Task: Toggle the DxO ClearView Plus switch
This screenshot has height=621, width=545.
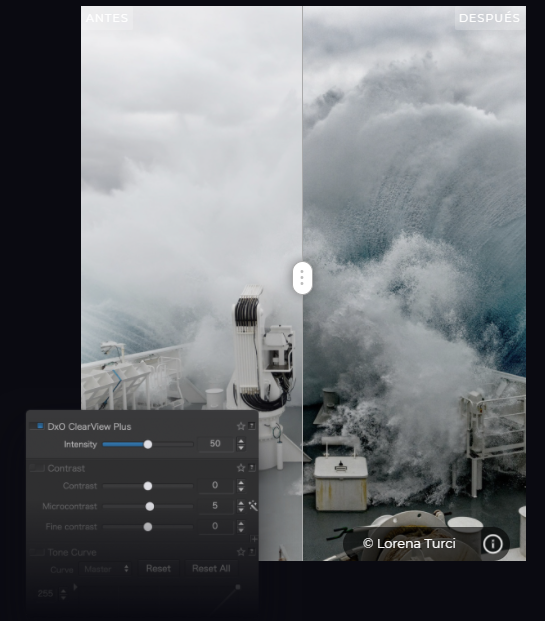Action: tap(36, 426)
